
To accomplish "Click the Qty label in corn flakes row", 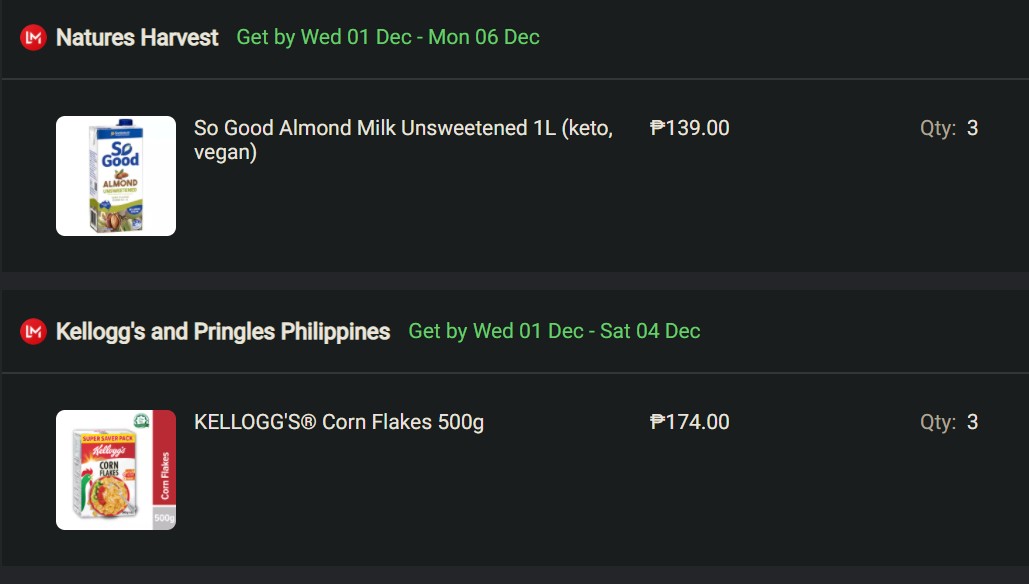I will tap(938, 422).
